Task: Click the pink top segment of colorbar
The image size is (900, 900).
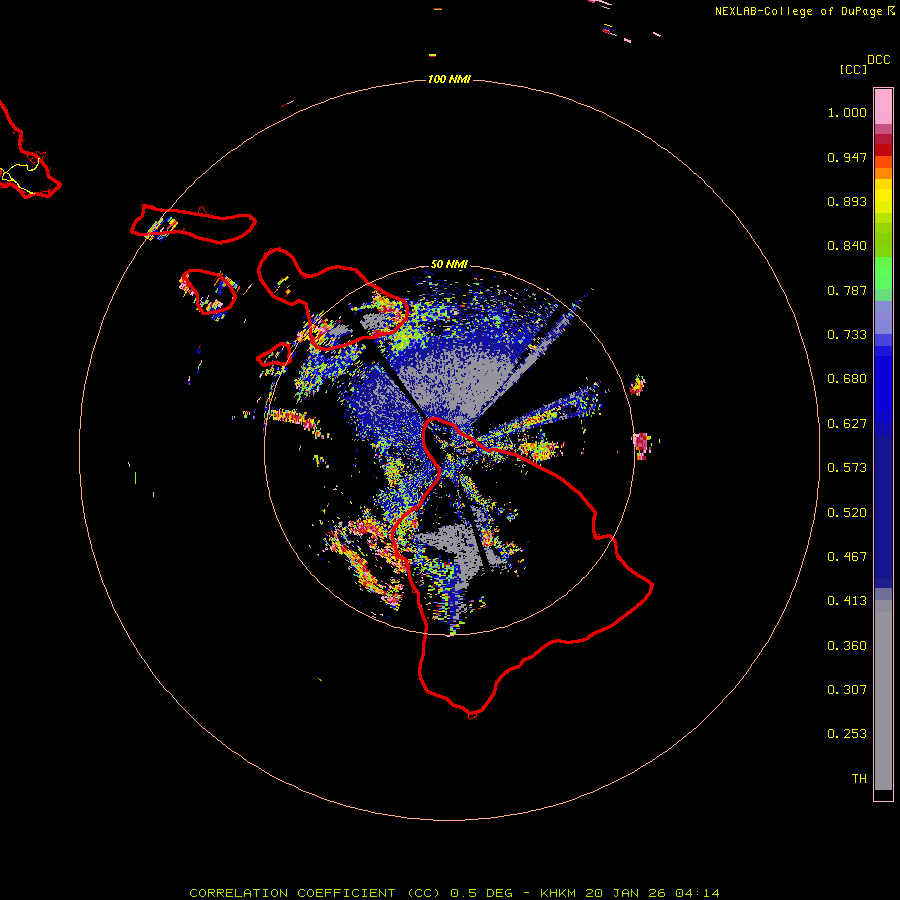Action: tap(883, 106)
